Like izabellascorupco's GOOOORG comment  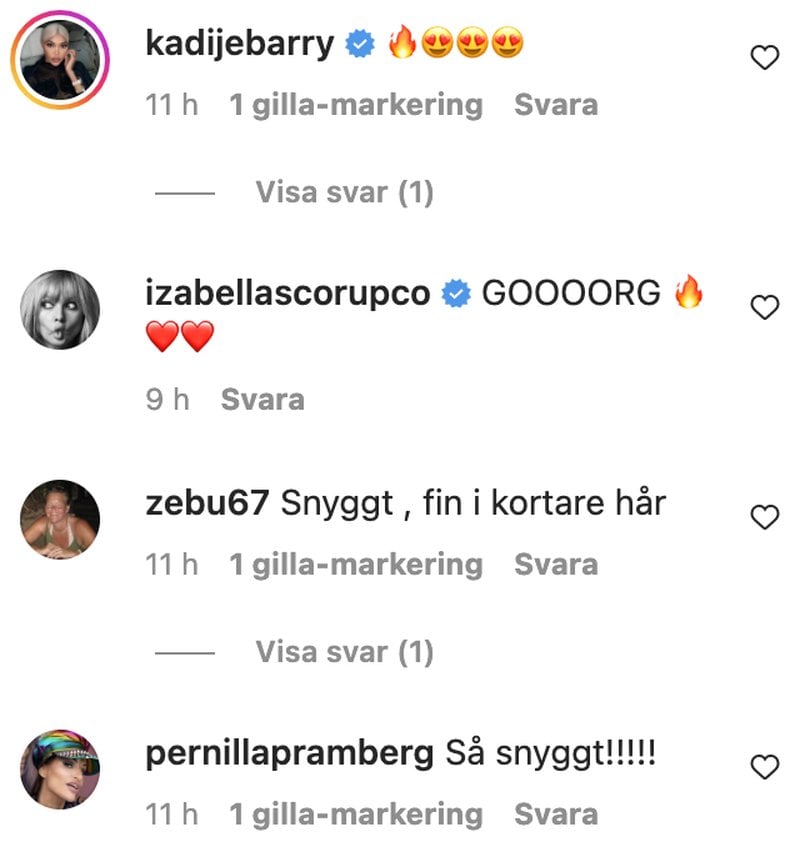tap(764, 307)
